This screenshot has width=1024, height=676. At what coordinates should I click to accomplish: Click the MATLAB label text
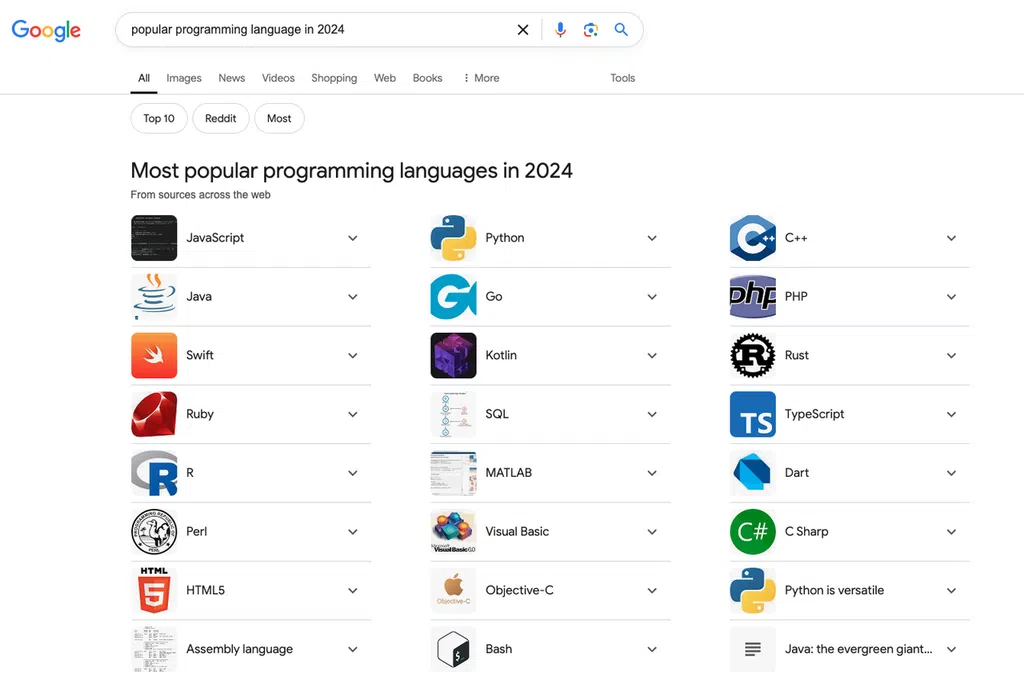pyautogui.click(x=509, y=472)
